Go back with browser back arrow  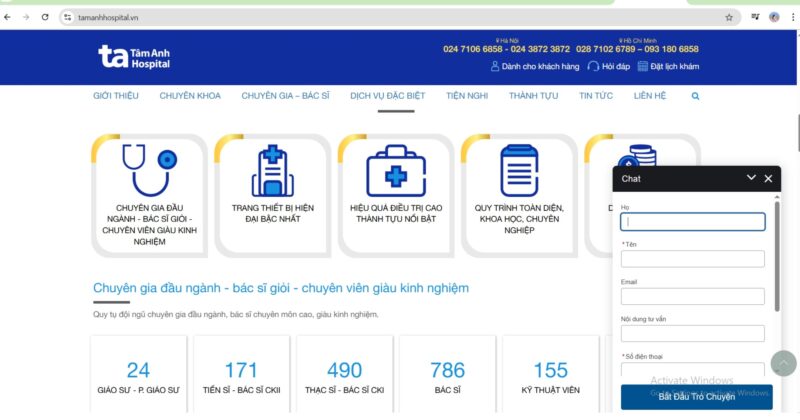(x=7, y=17)
